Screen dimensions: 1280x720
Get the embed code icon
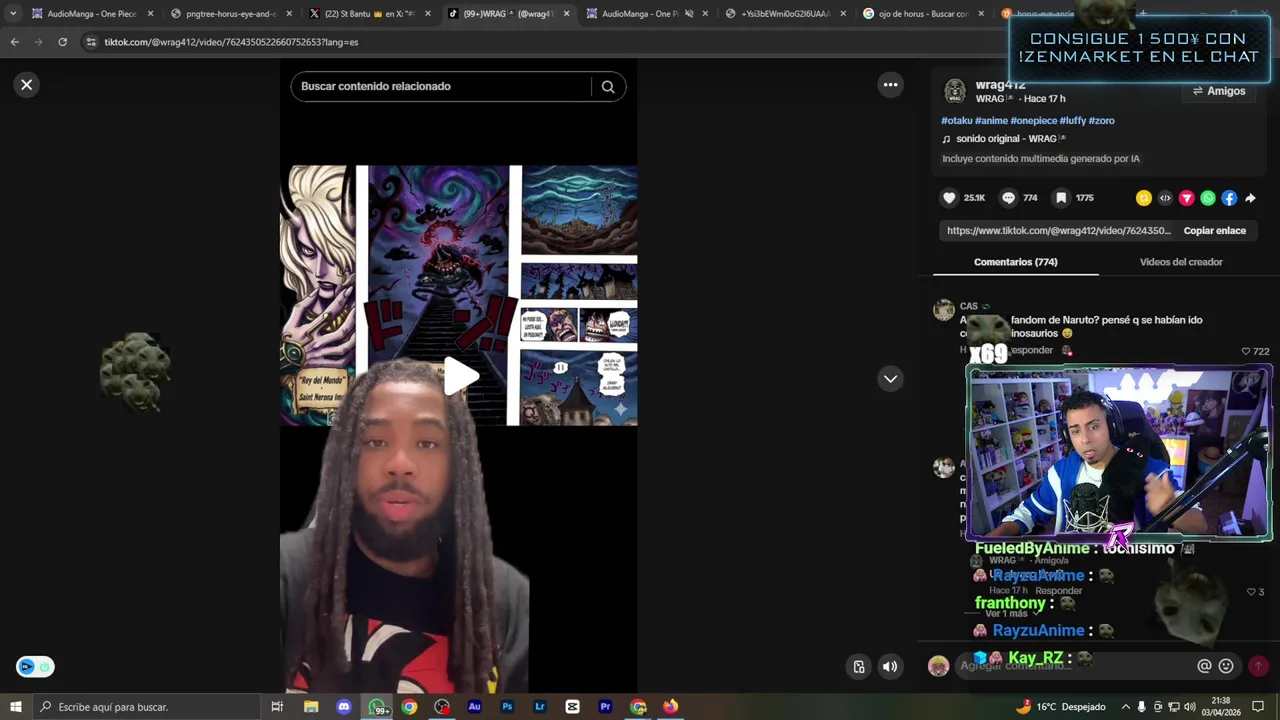(x=1165, y=198)
